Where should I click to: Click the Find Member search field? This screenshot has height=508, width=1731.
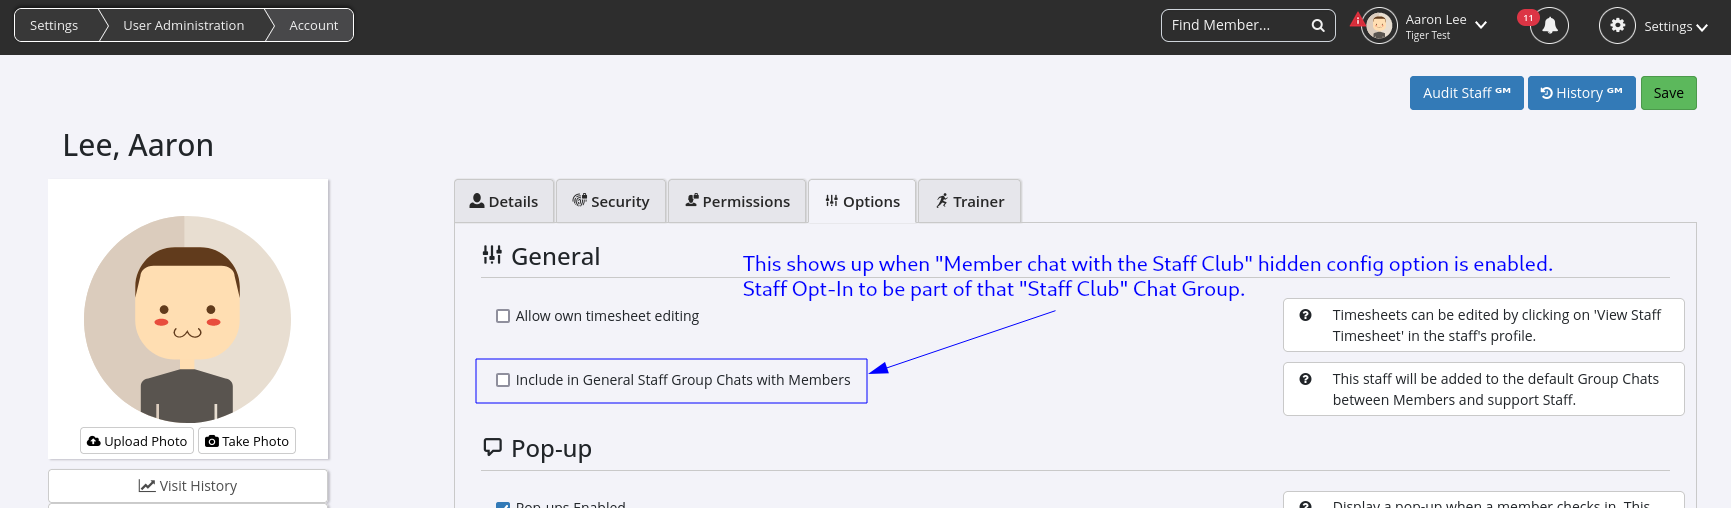1236,26
